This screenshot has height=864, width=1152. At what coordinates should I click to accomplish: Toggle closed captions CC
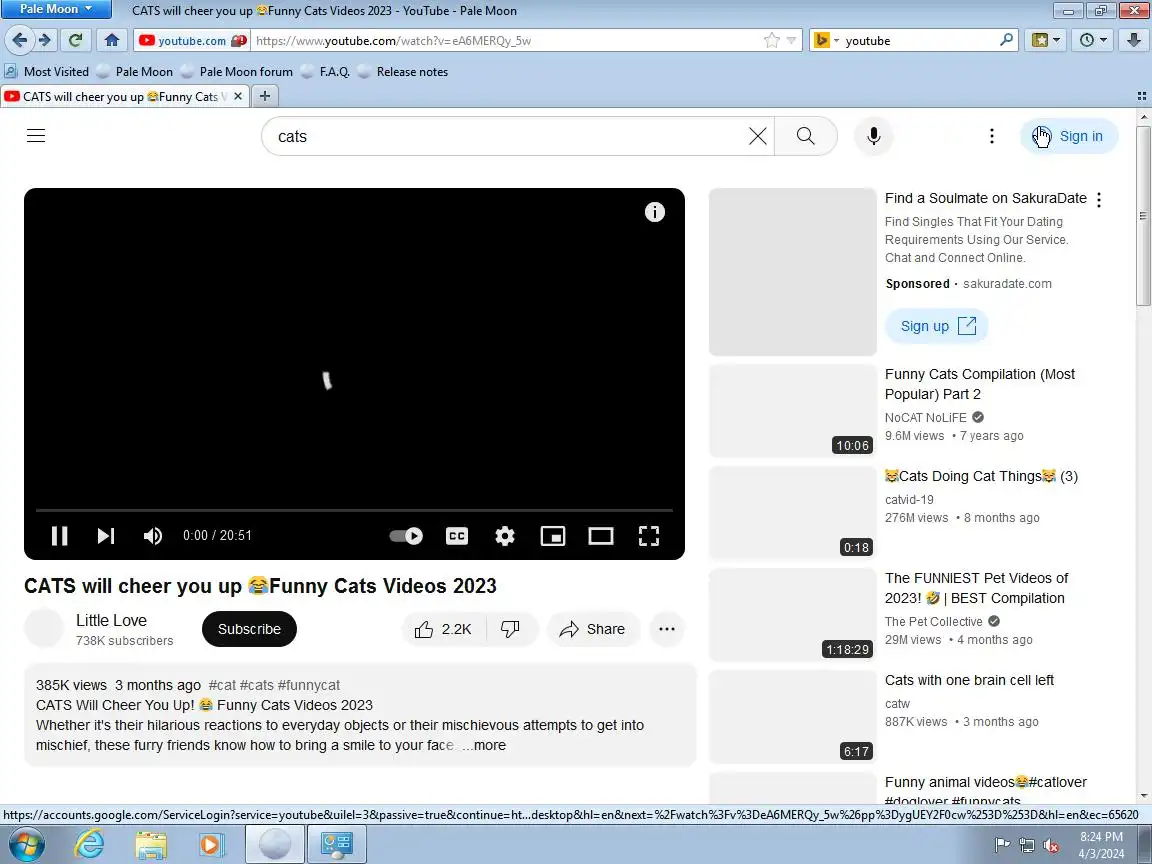tap(457, 536)
